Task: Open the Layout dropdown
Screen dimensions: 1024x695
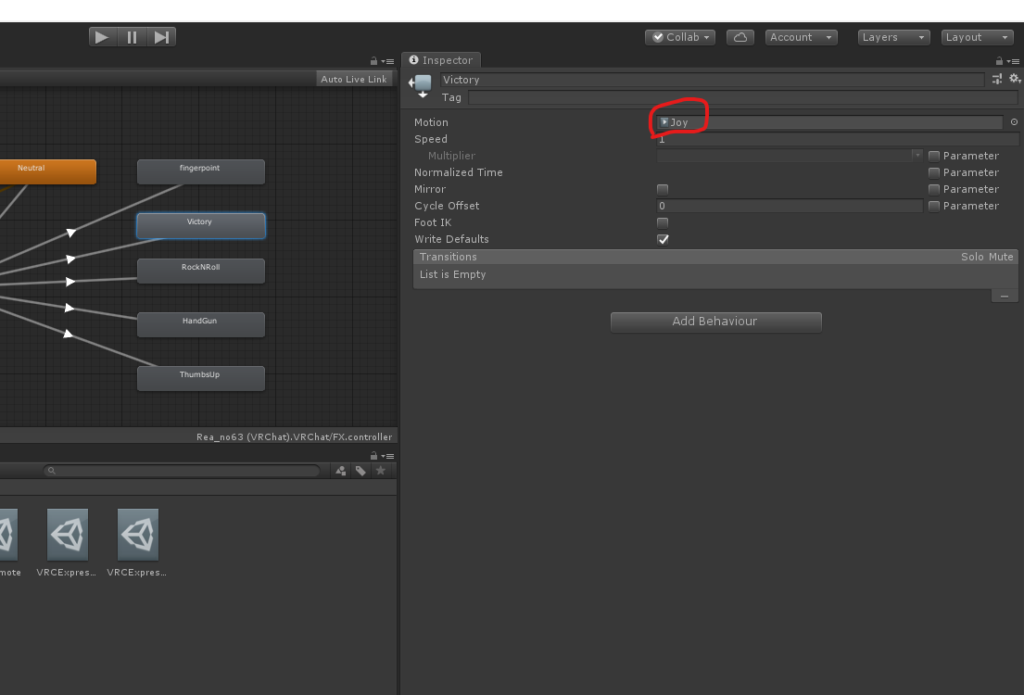Action: pos(977,37)
